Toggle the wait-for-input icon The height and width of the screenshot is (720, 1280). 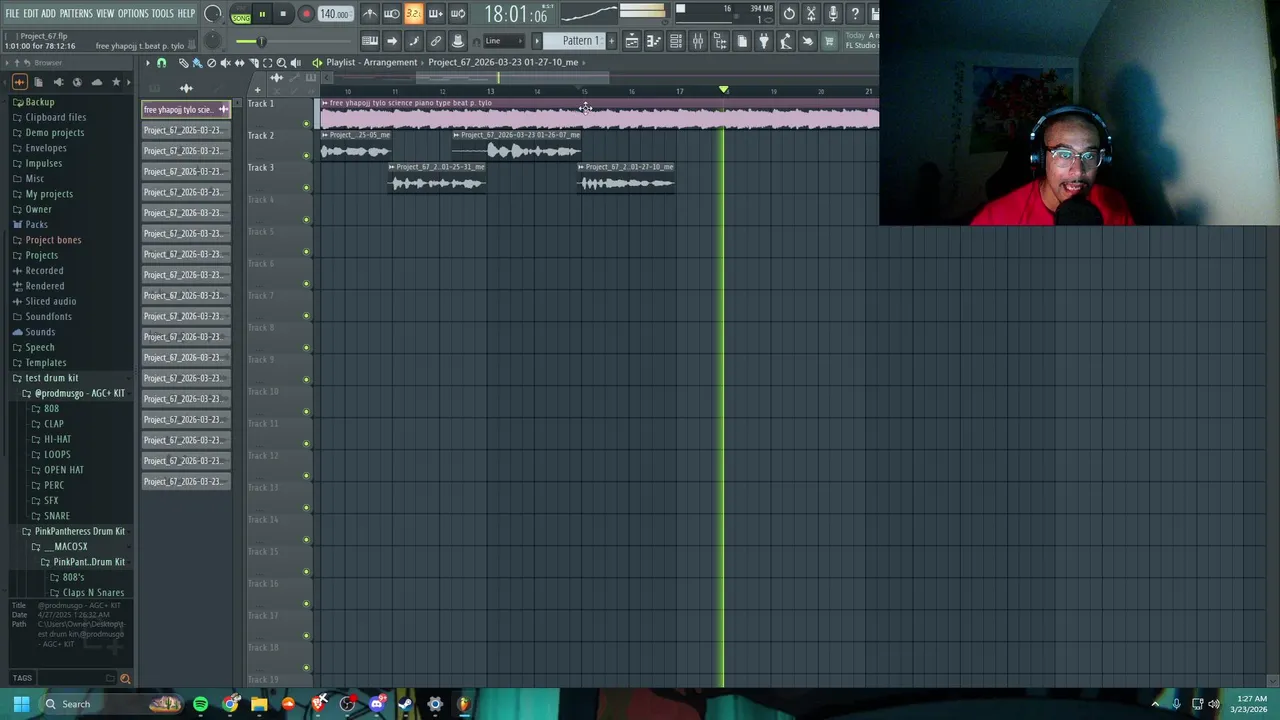pyautogui.click(x=392, y=14)
